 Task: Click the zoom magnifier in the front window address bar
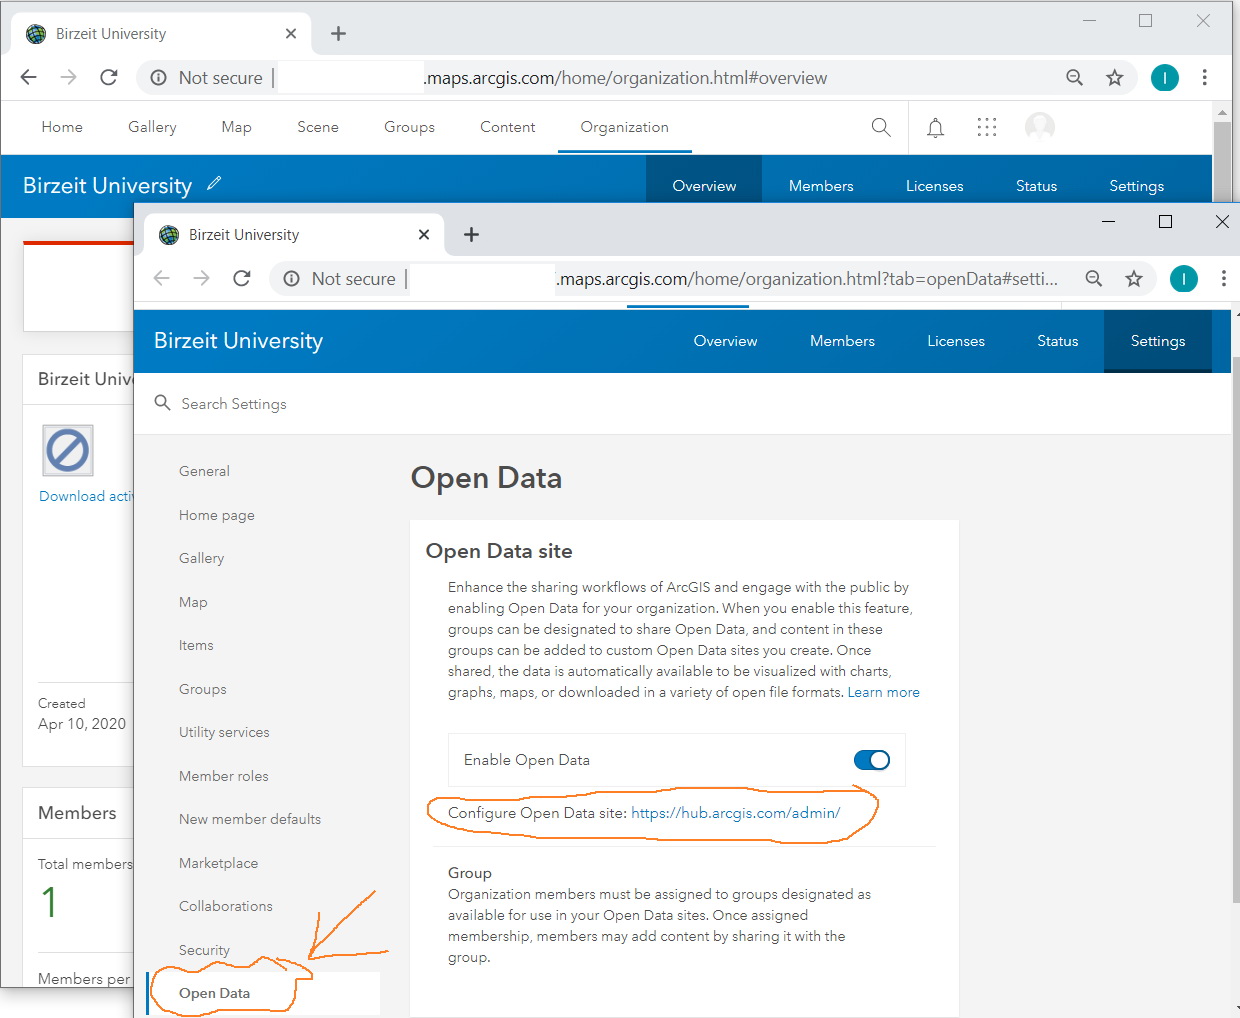pyautogui.click(x=1093, y=279)
